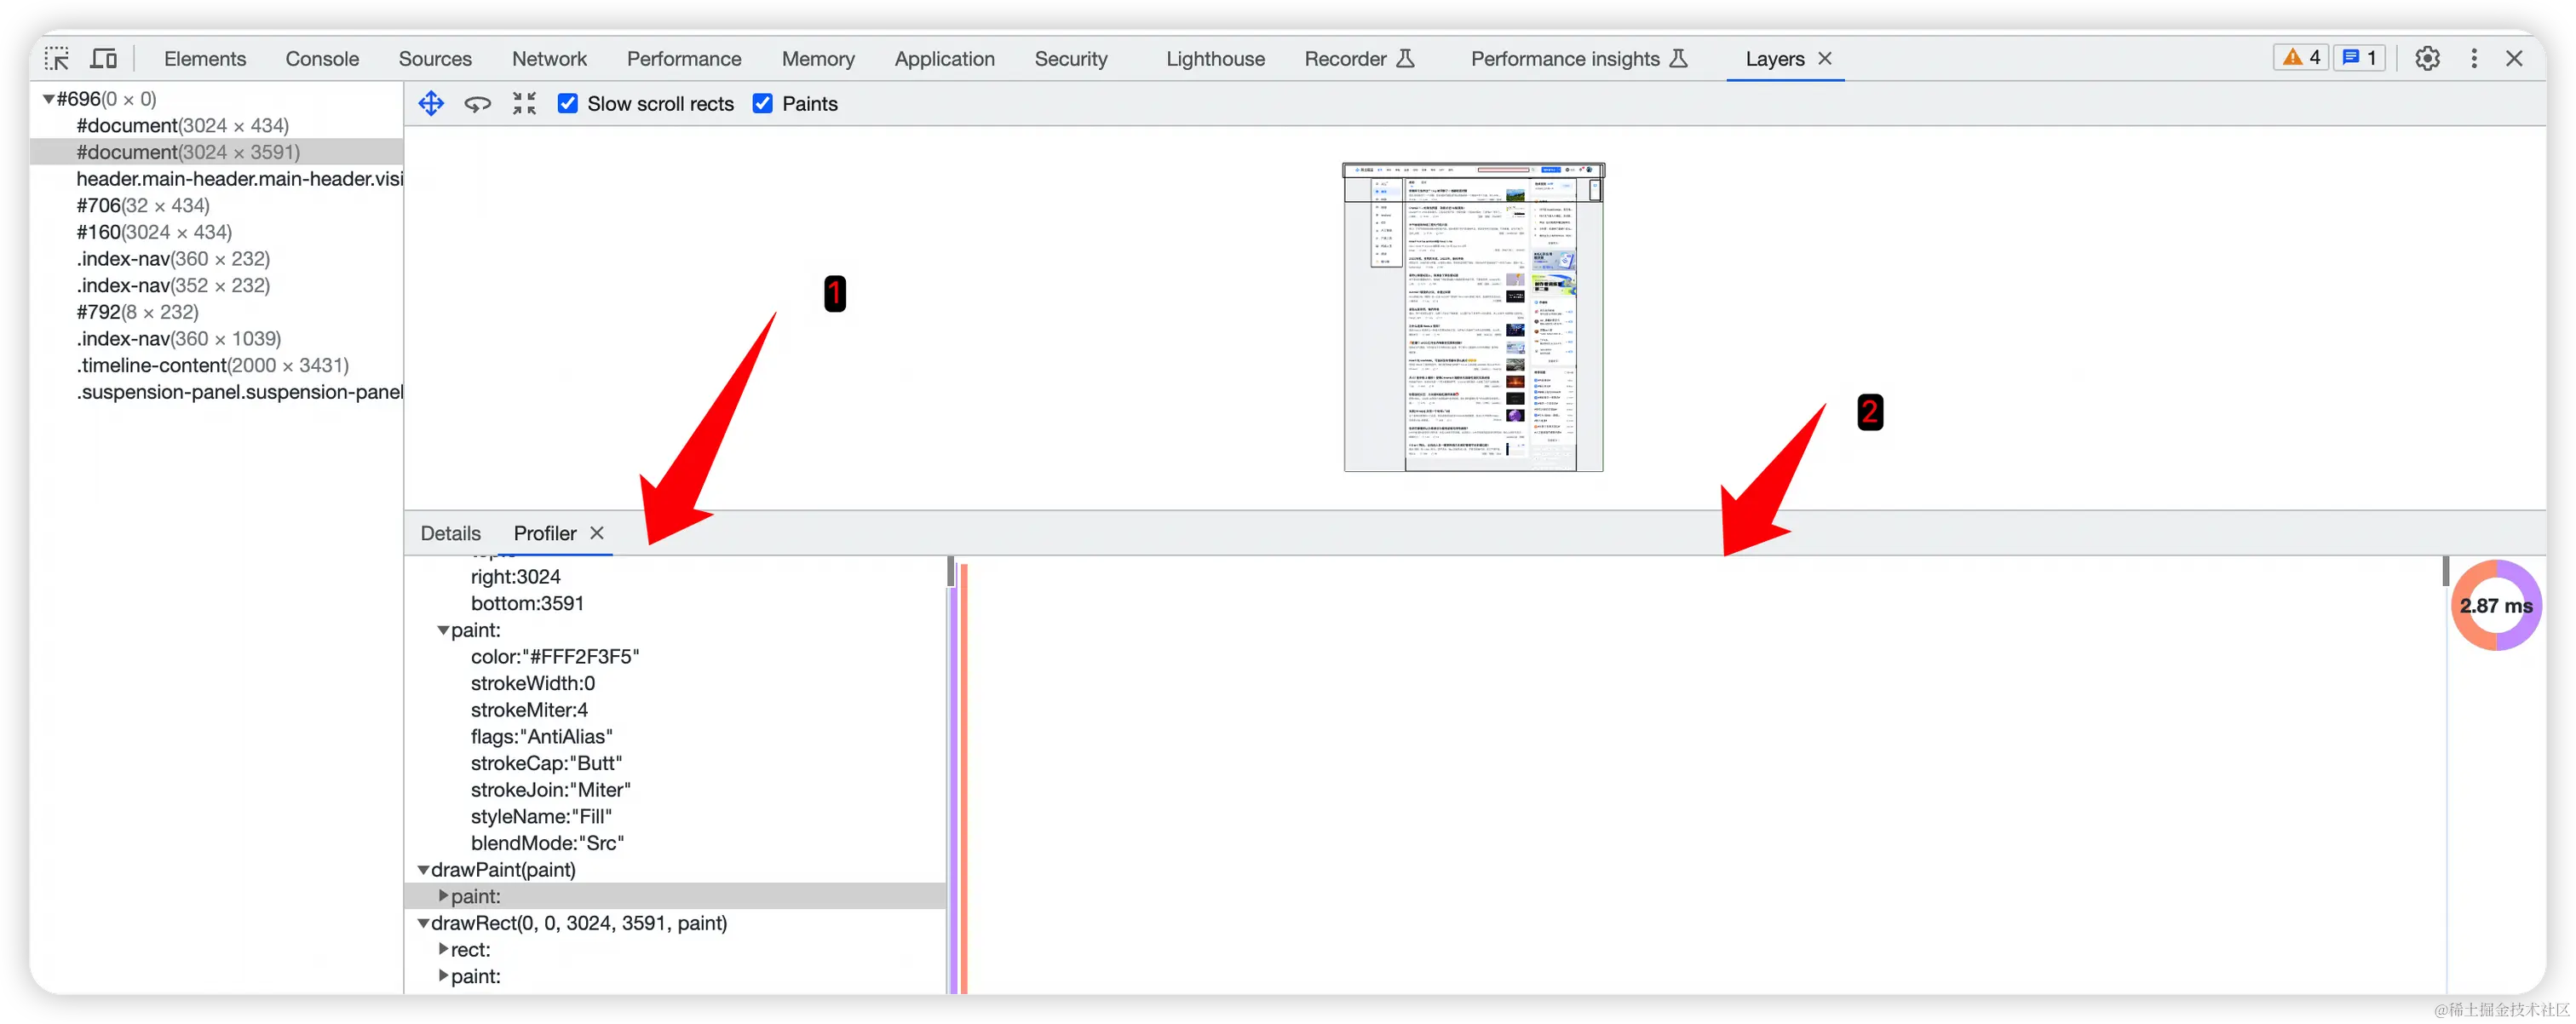Viewport: 2576px width, 1024px height.
Task: Click the issues message badge
Action: [x=2359, y=58]
